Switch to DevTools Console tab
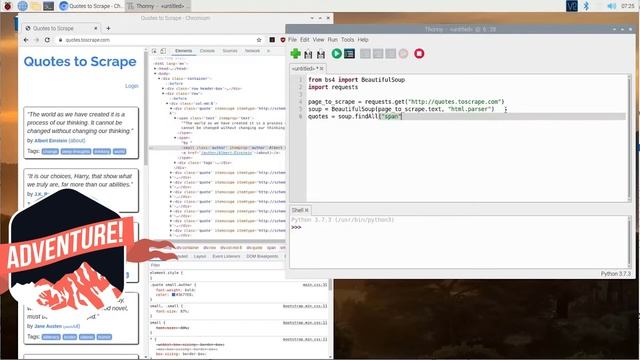Screen dimensions: 640x360 tap(207, 51)
